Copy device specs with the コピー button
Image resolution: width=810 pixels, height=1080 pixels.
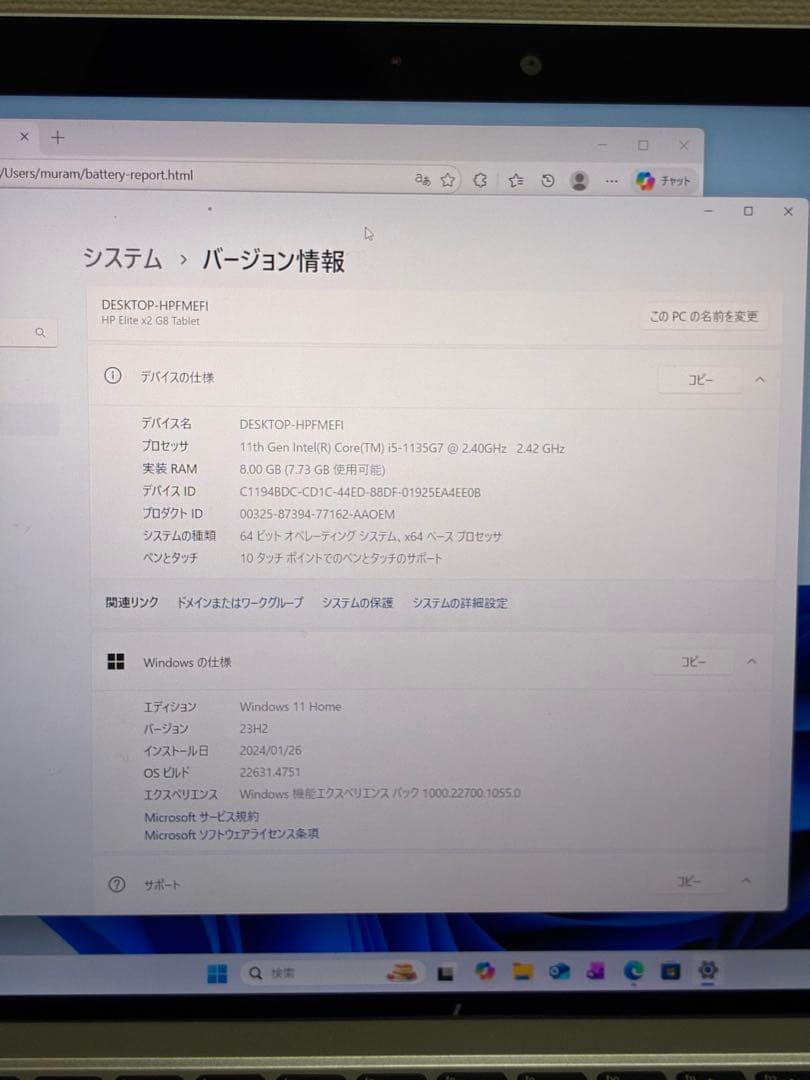[x=699, y=380]
